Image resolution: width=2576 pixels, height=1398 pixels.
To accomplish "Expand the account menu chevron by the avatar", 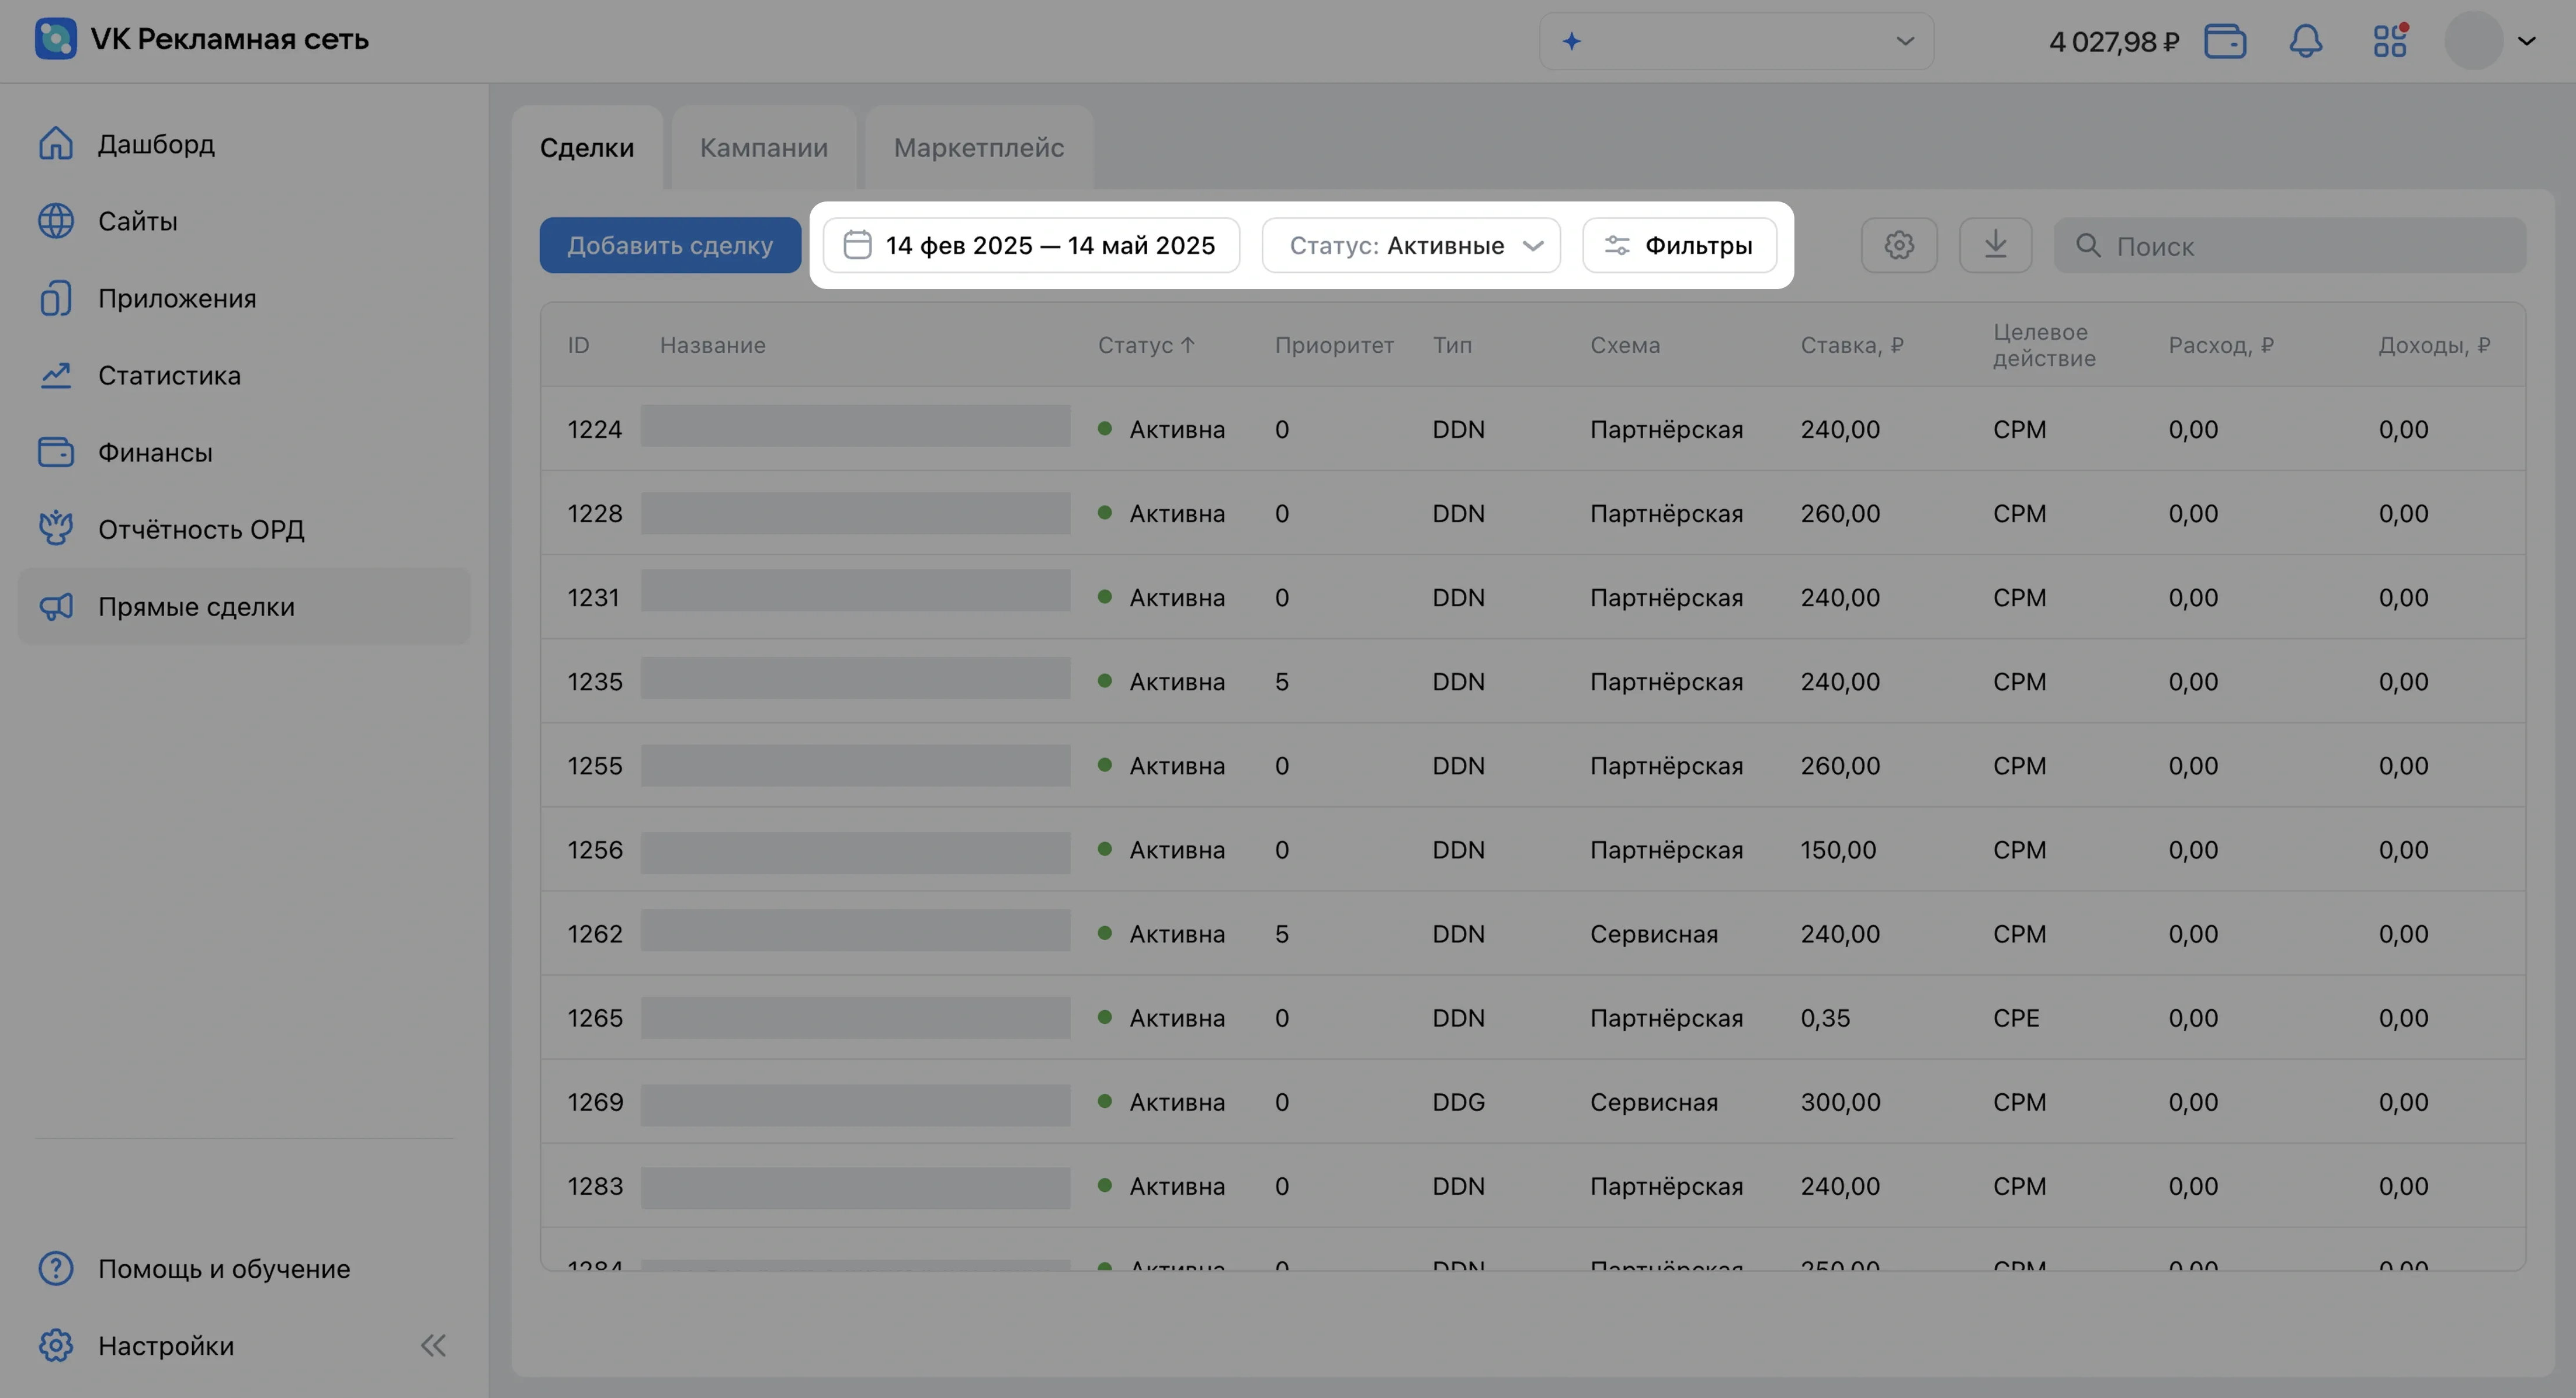I will [2527, 41].
